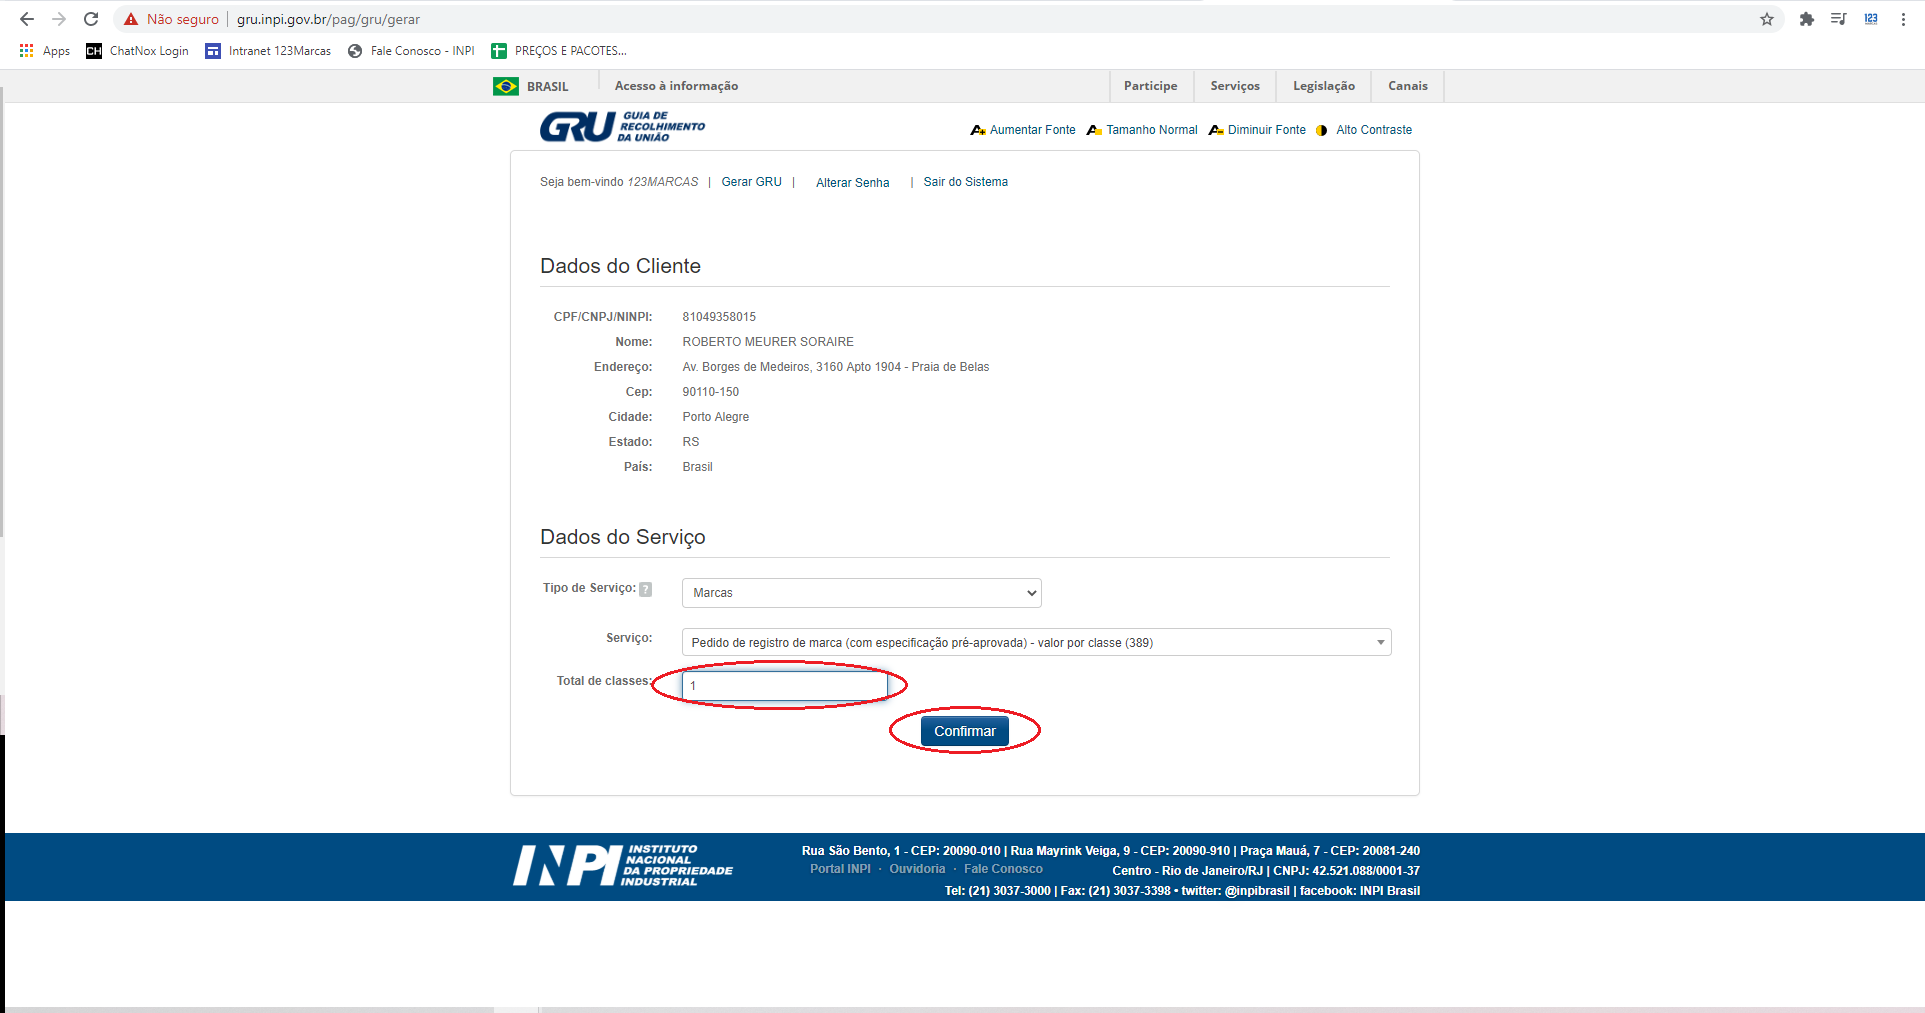
Task: Bookmark this page with the star
Action: 1766,18
